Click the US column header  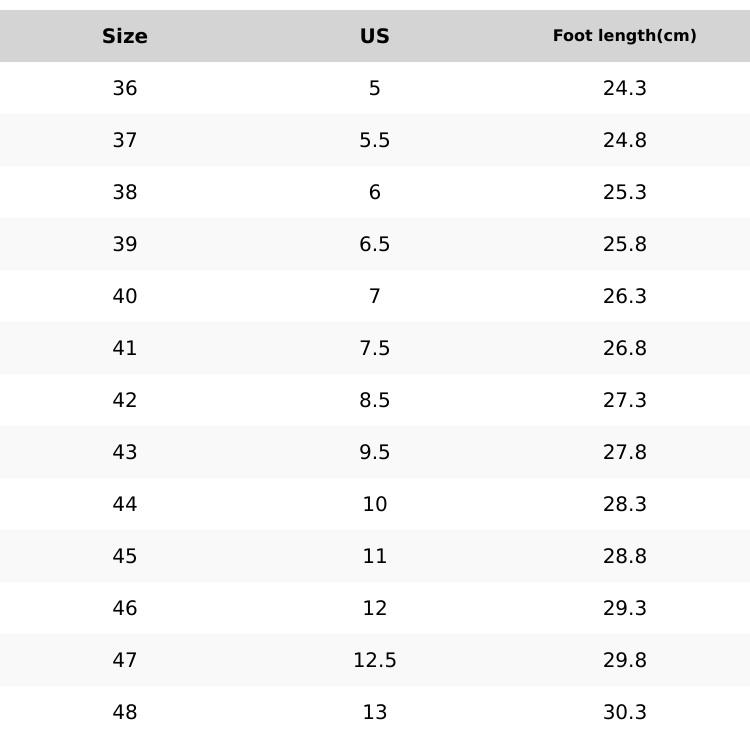tap(375, 36)
